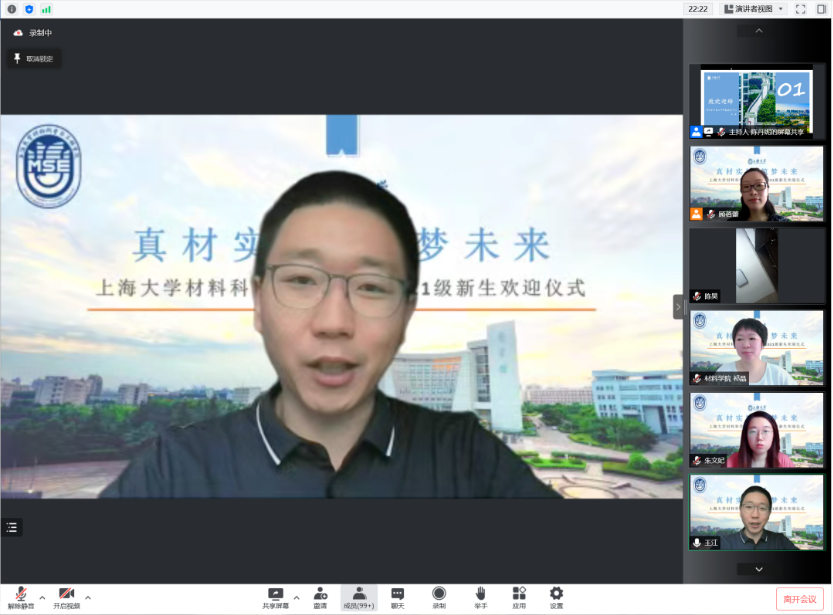Expand video options arrow beside camera
This screenshot has height=615, width=833.
coord(88,597)
